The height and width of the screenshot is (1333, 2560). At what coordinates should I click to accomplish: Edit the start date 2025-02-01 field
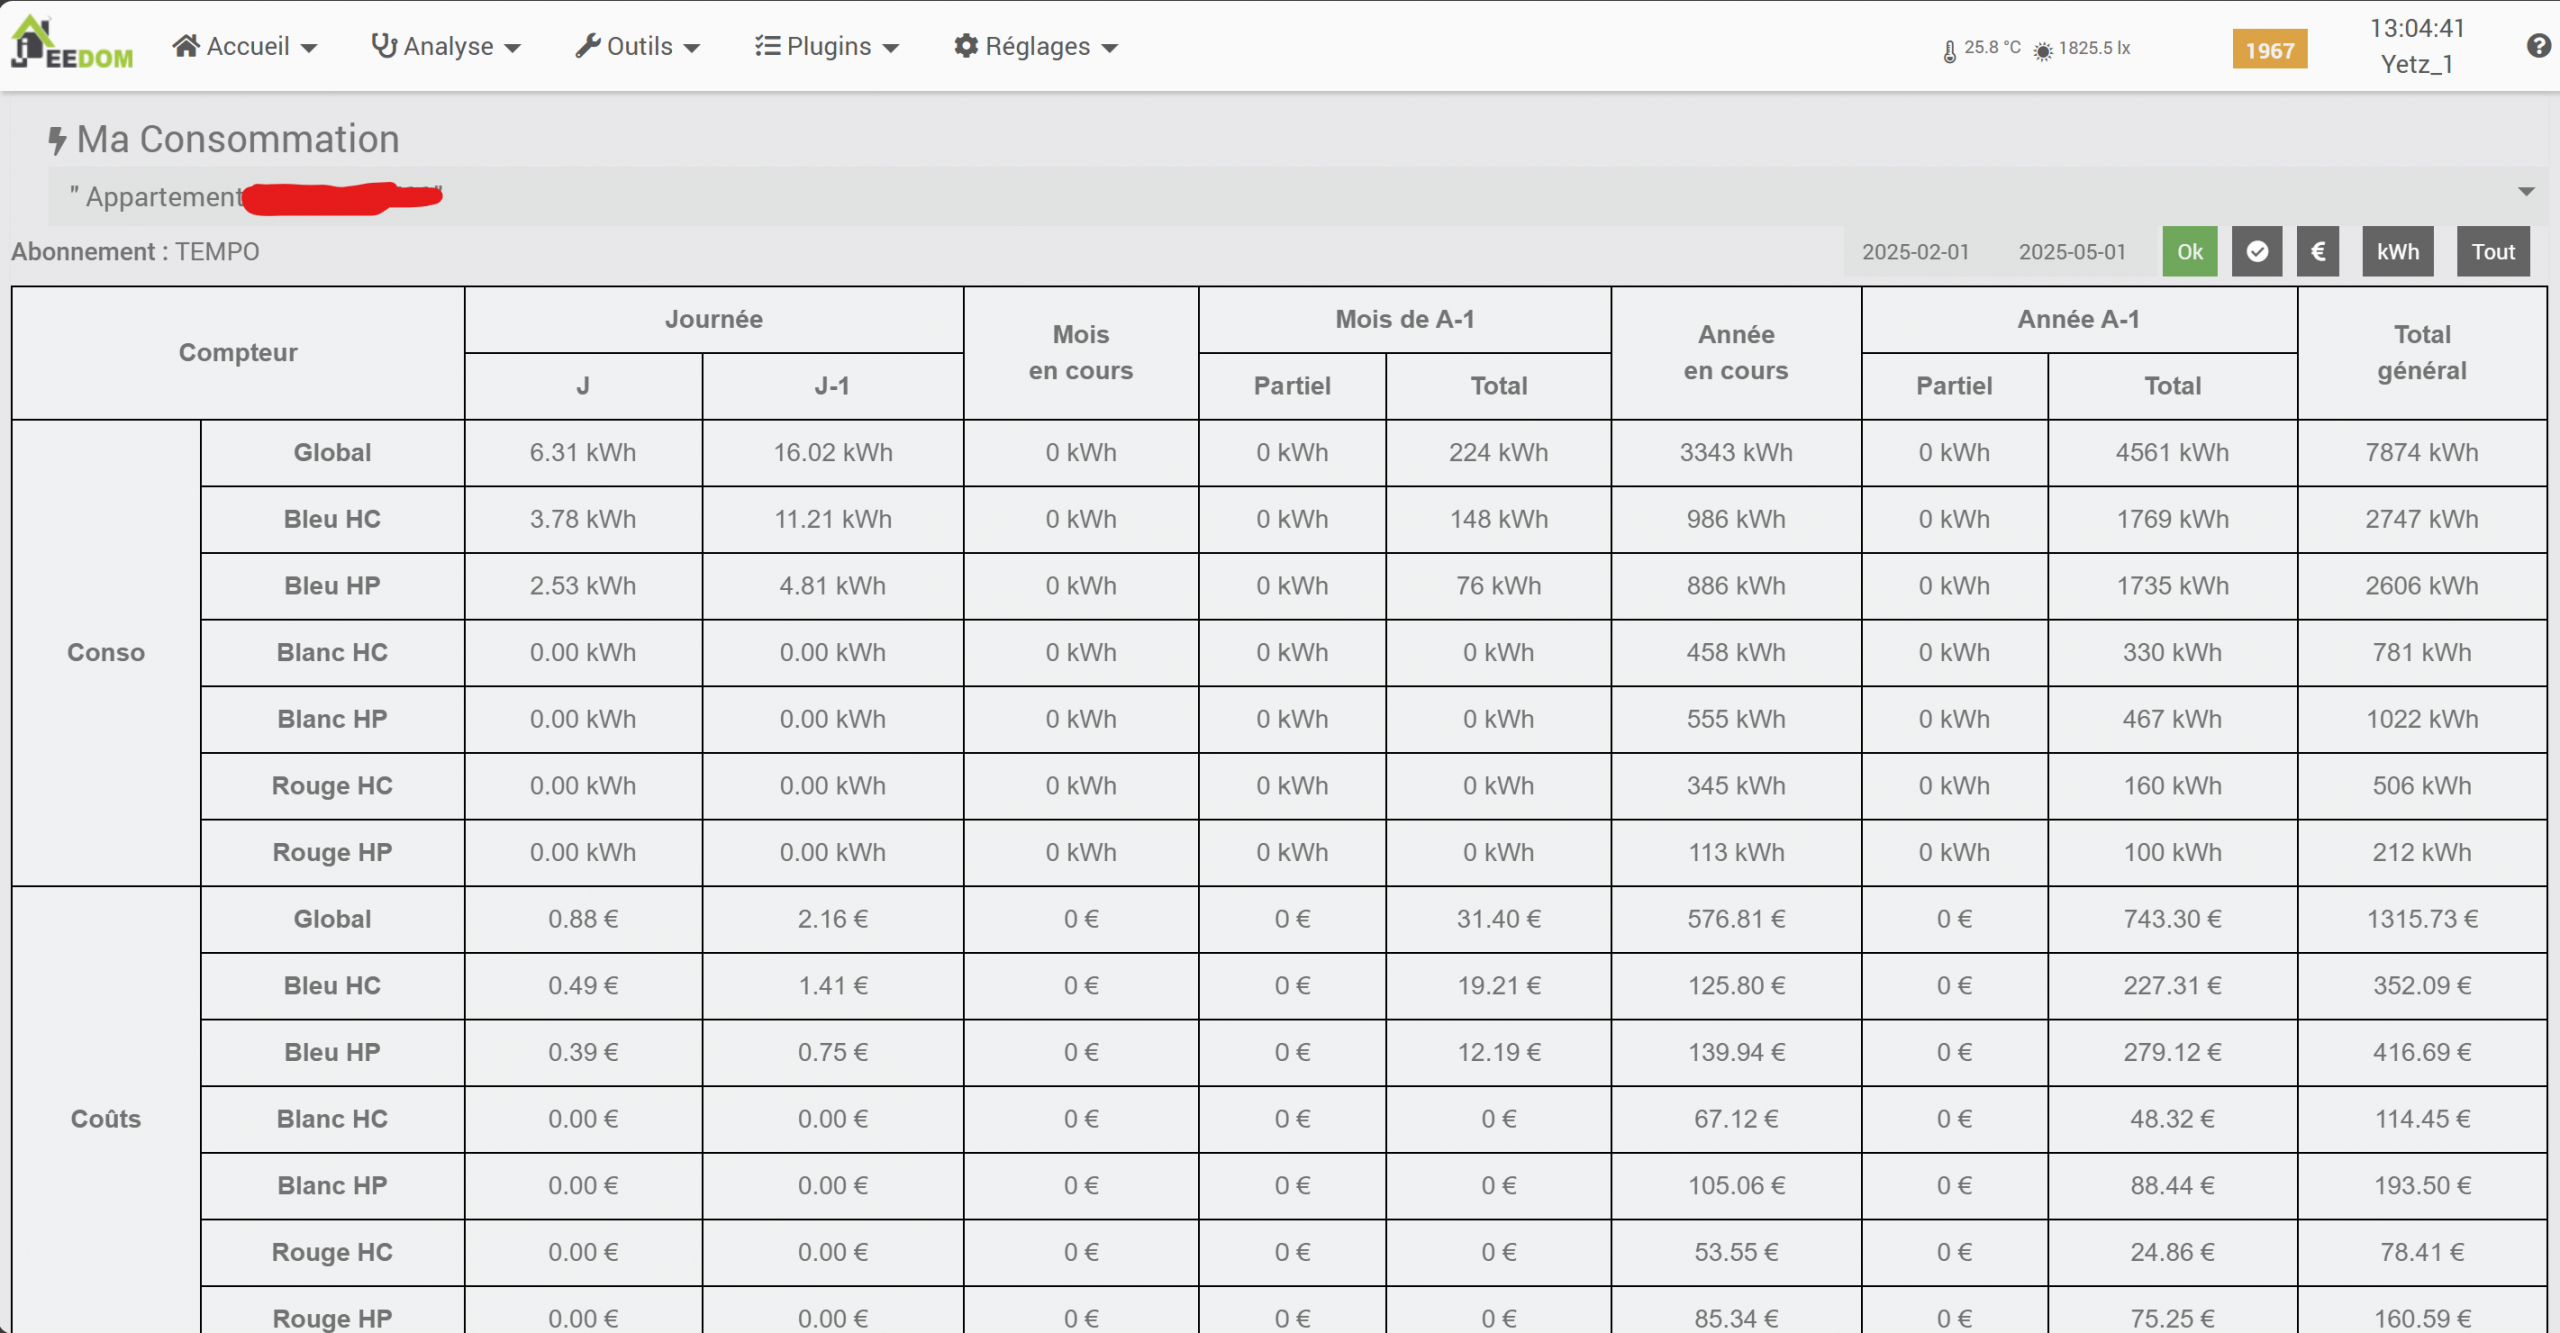point(1914,252)
